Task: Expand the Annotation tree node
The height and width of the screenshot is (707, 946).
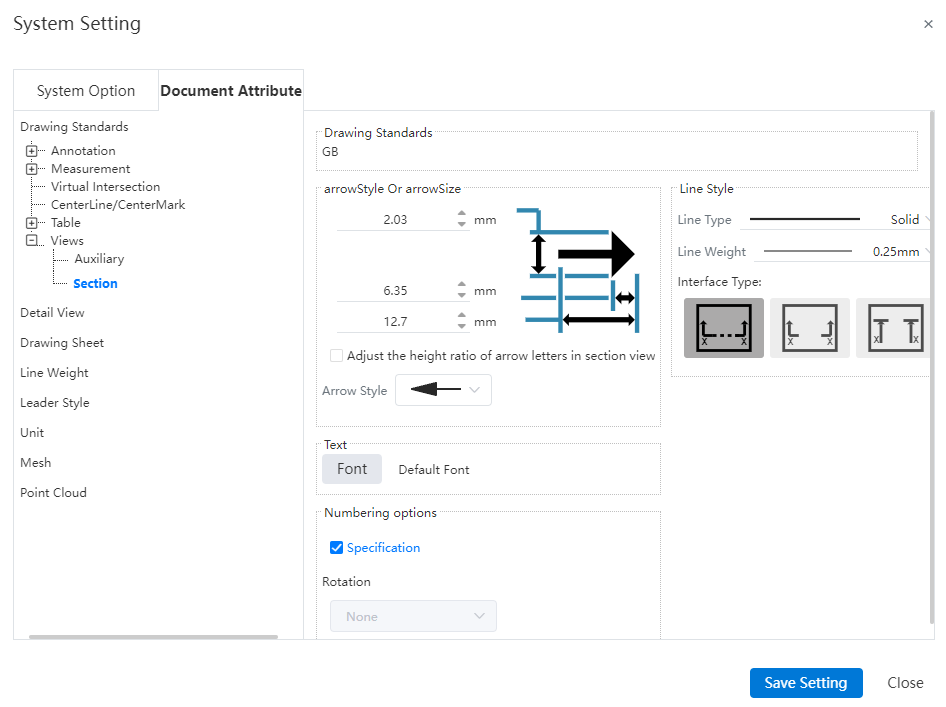Action: 31,151
